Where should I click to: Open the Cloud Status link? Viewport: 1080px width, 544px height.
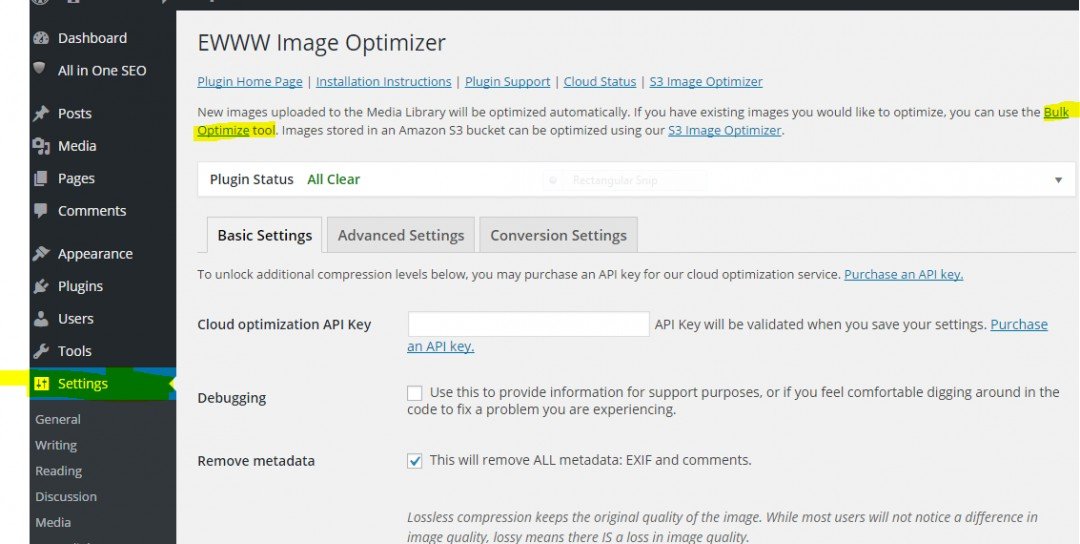(600, 82)
